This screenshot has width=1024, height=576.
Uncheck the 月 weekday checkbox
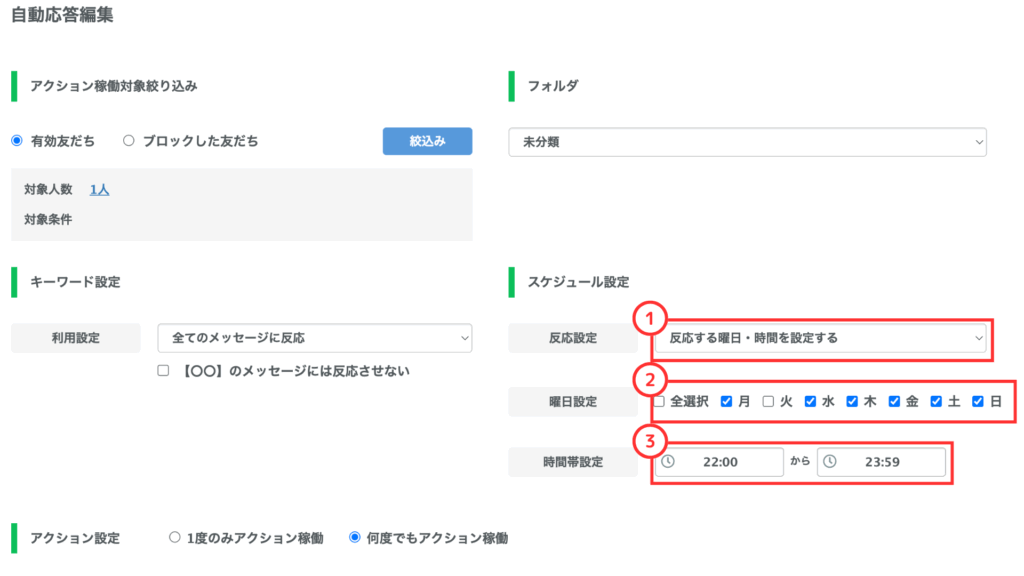726,401
